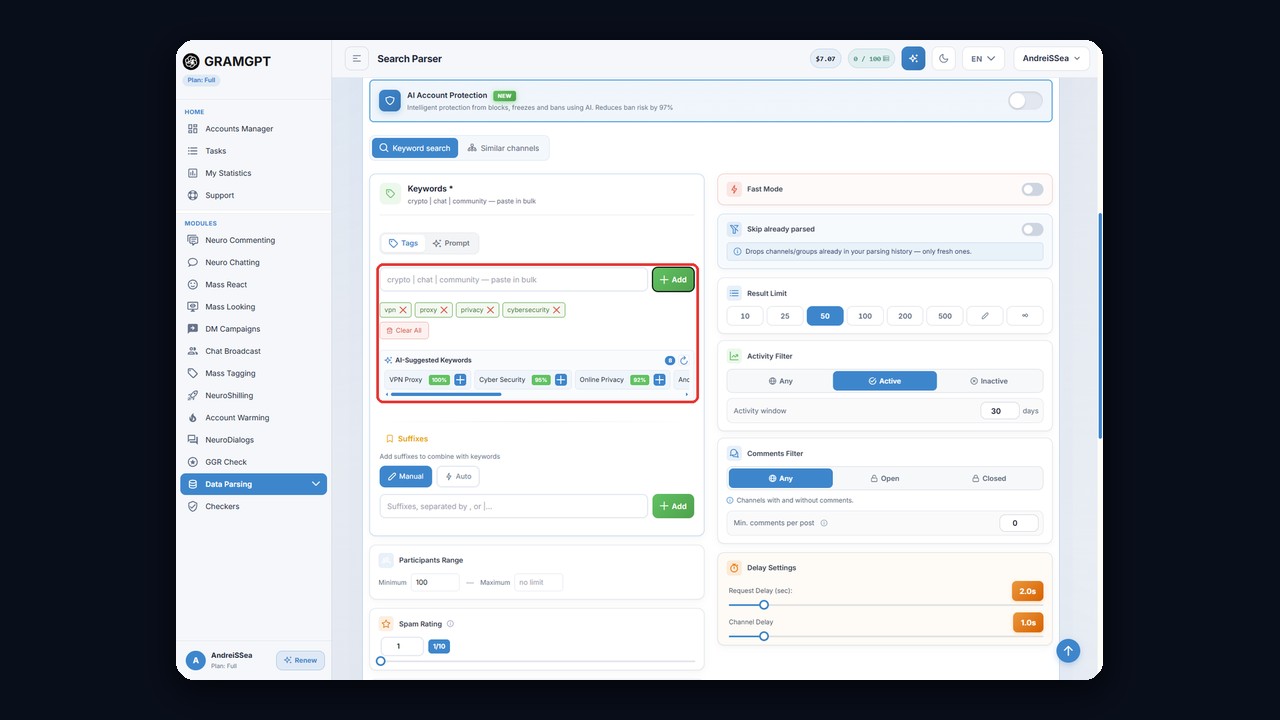The width and height of the screenshot is (1280, 720).
Task: Enable Skip already parsed switch
Action: coord(1032,229)
